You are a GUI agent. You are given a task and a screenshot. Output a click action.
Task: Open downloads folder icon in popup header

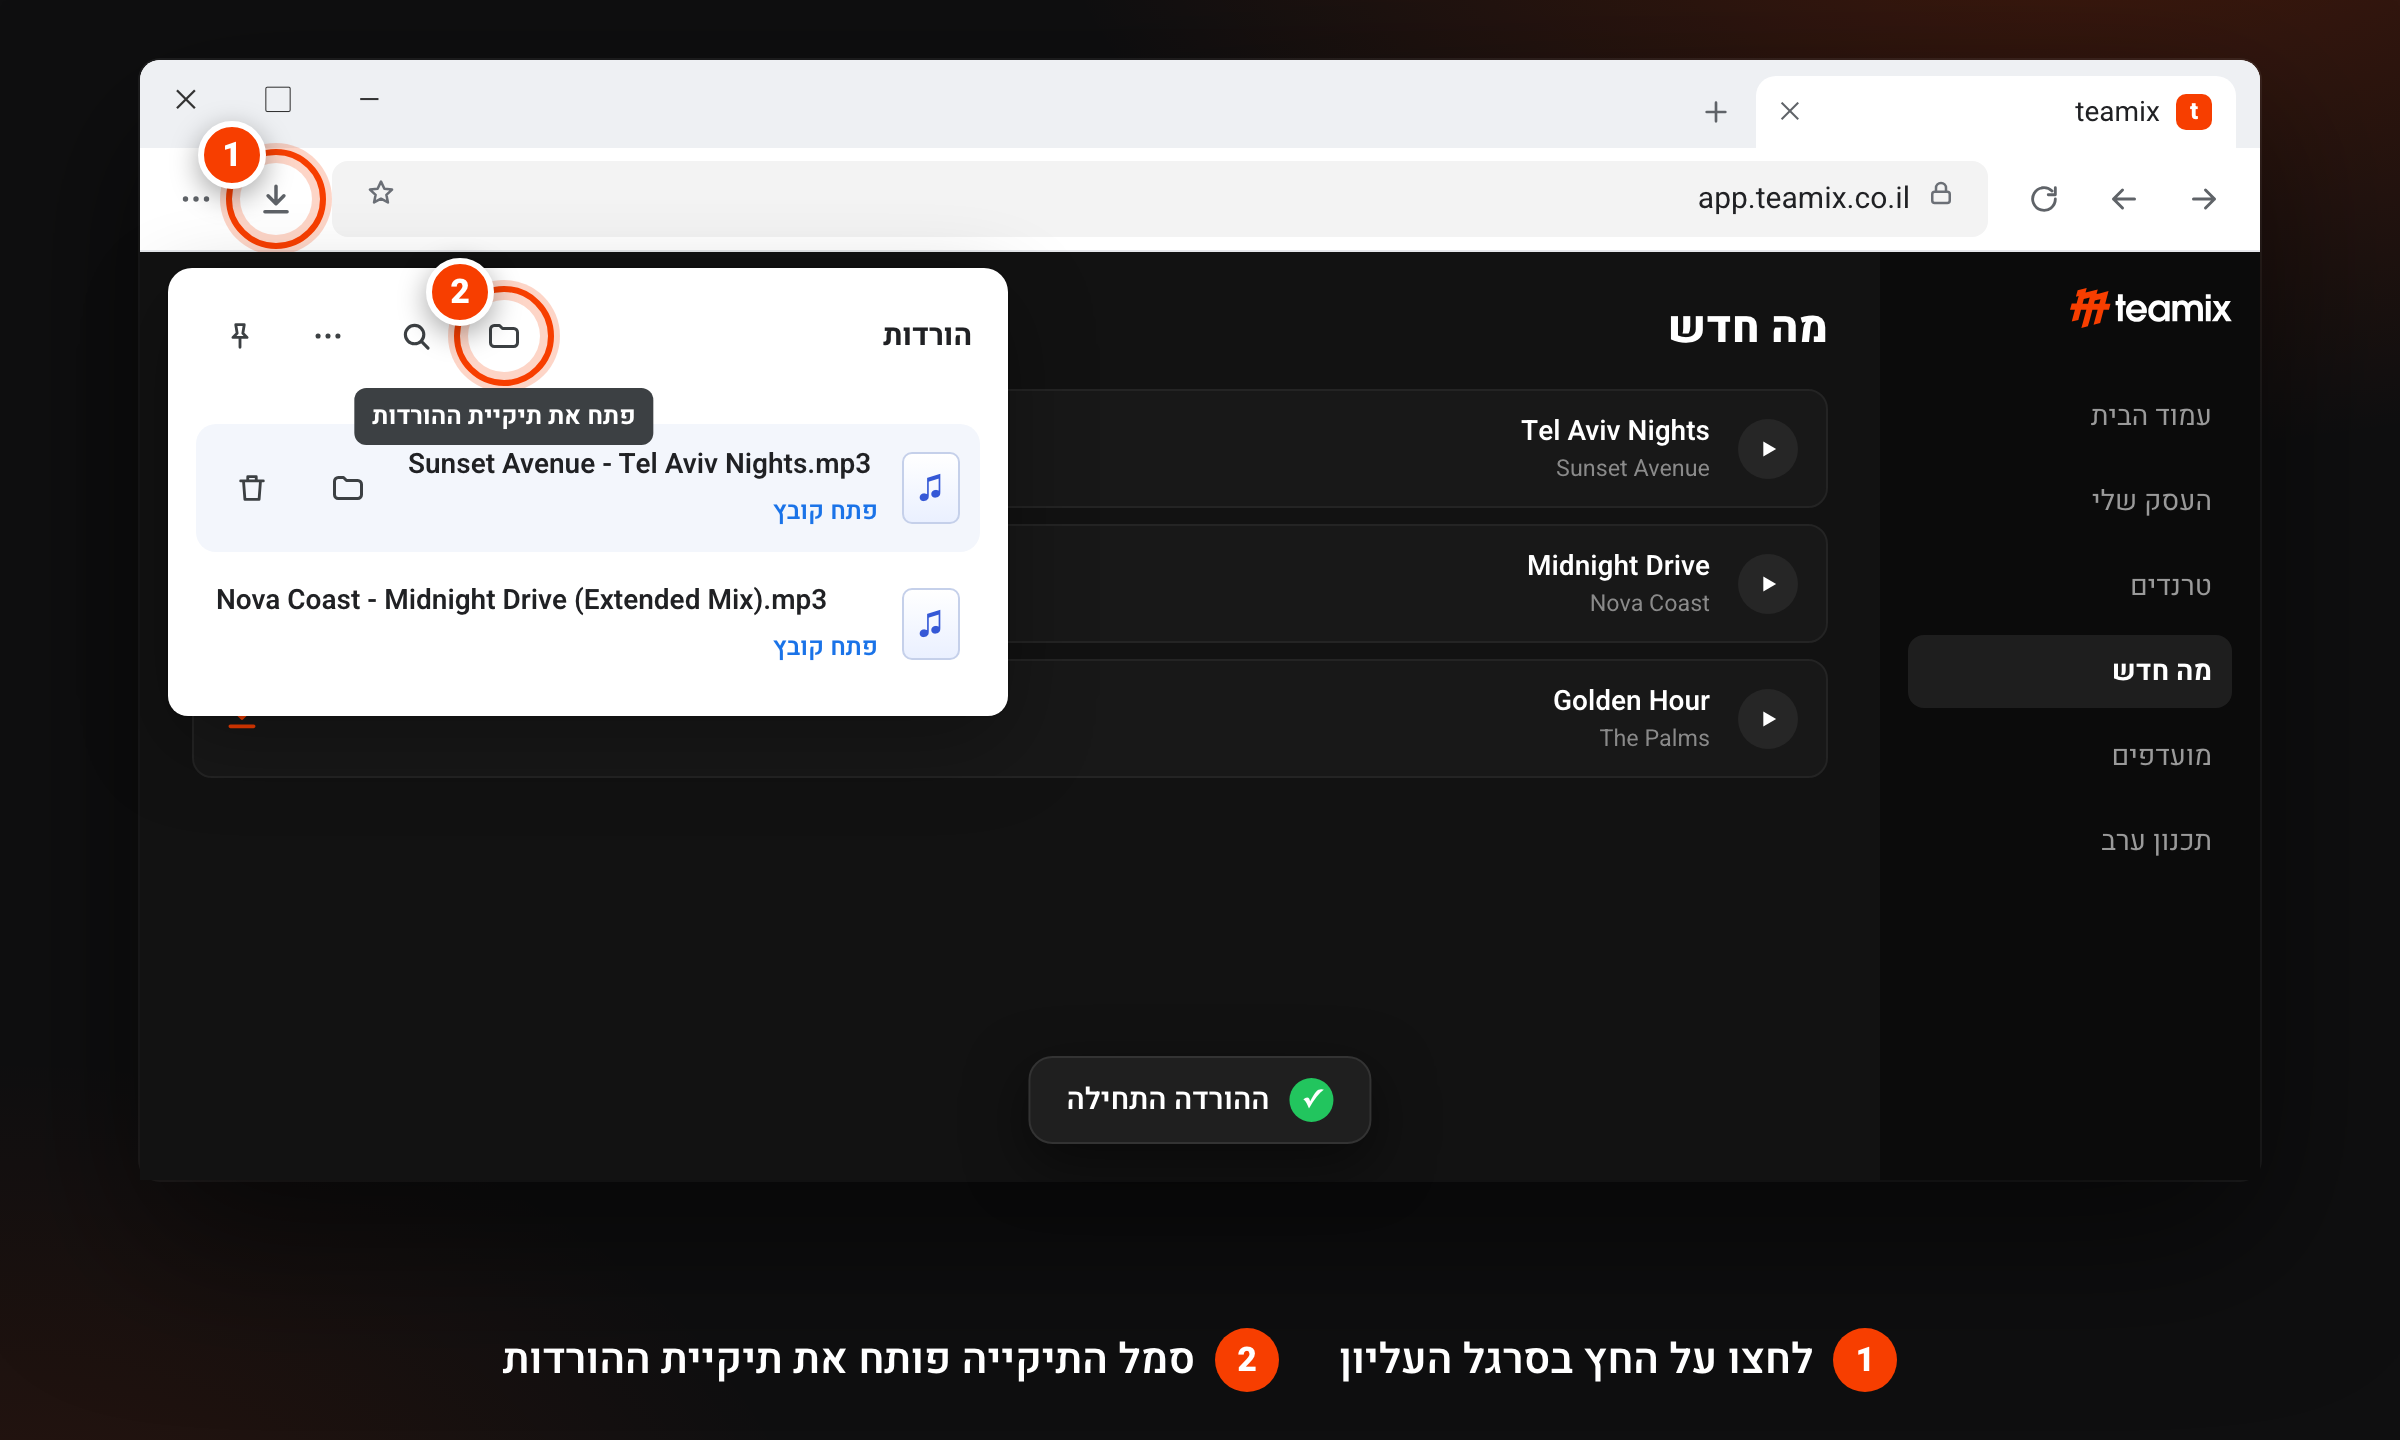[x=504, y=336]
